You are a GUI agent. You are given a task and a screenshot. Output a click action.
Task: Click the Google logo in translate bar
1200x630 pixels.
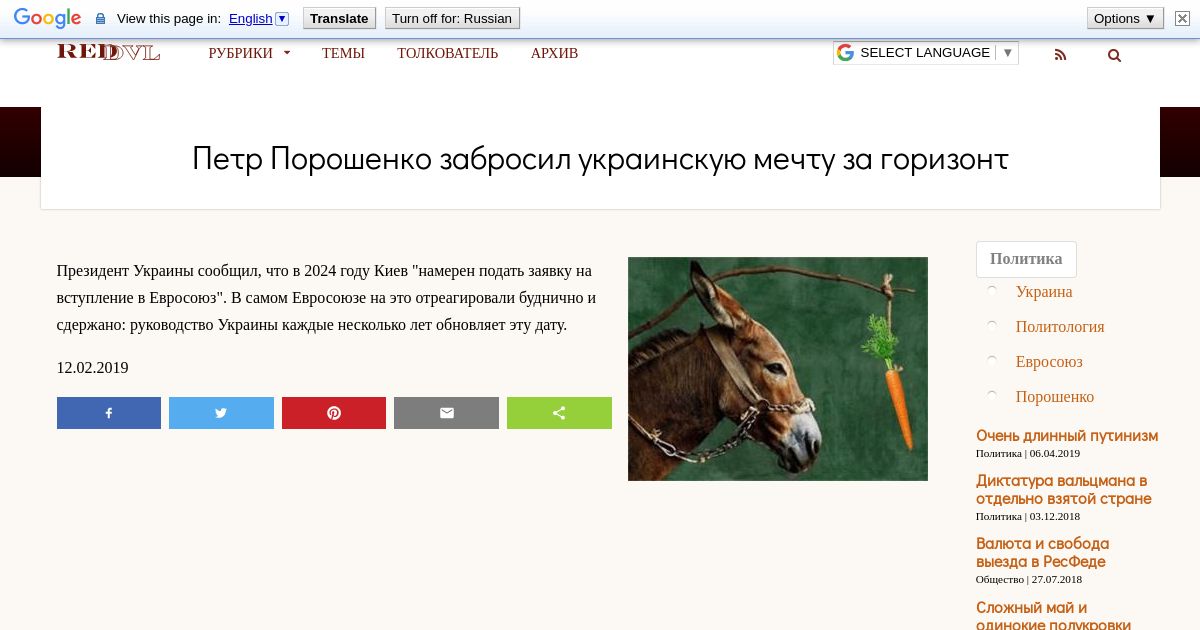[x=47, y=18]
